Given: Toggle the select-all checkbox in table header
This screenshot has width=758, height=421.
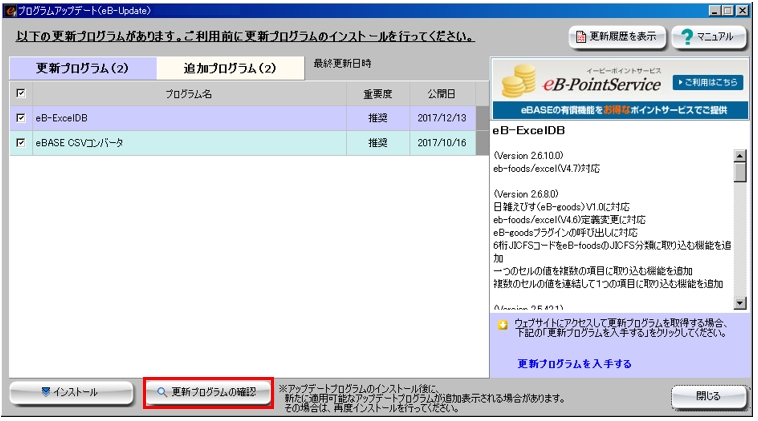Looking at the screenshot, I should (21, 93).
